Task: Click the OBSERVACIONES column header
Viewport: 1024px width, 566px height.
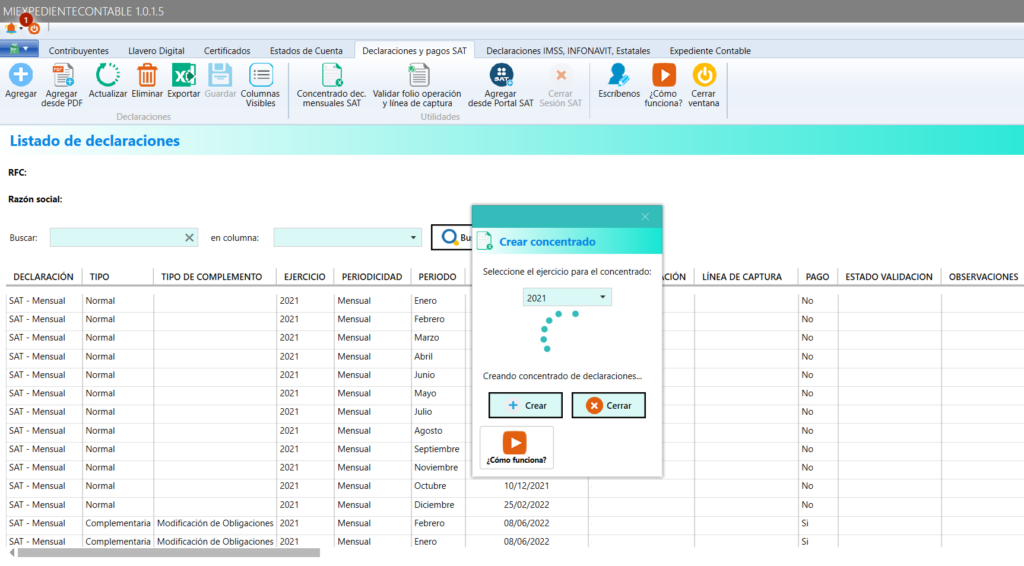Action: tap(983, 277)
